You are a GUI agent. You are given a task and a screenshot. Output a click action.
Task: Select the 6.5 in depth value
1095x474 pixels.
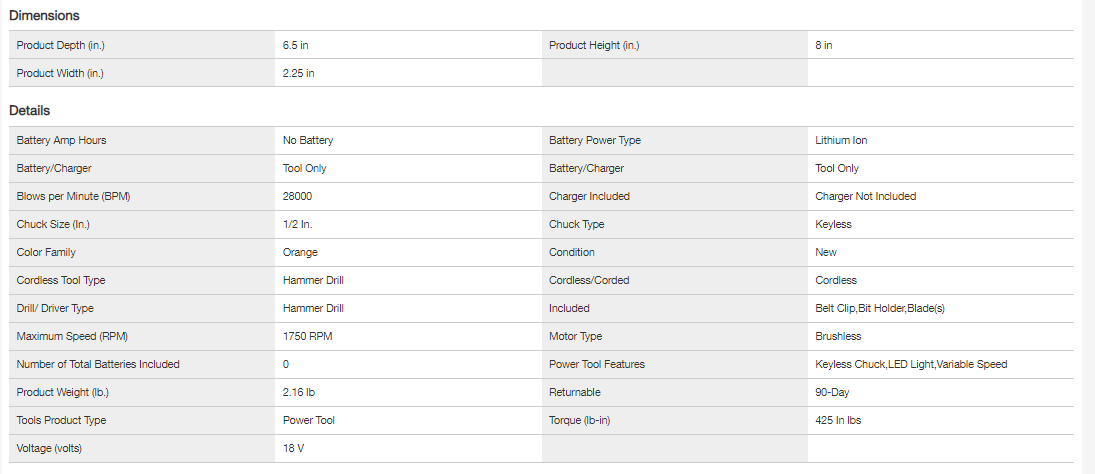point(298,45)
